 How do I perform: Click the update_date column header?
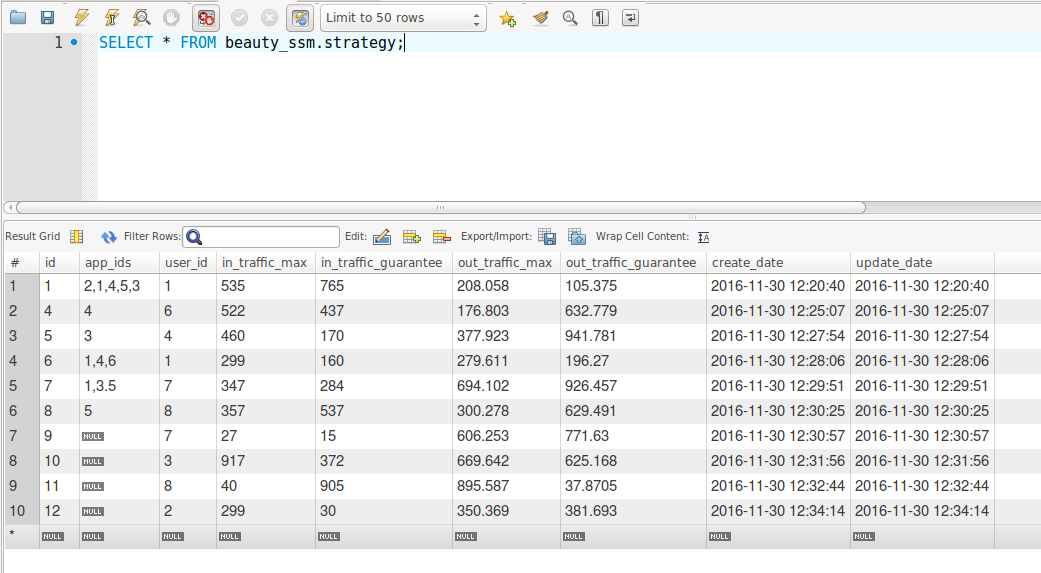[922, 262]
